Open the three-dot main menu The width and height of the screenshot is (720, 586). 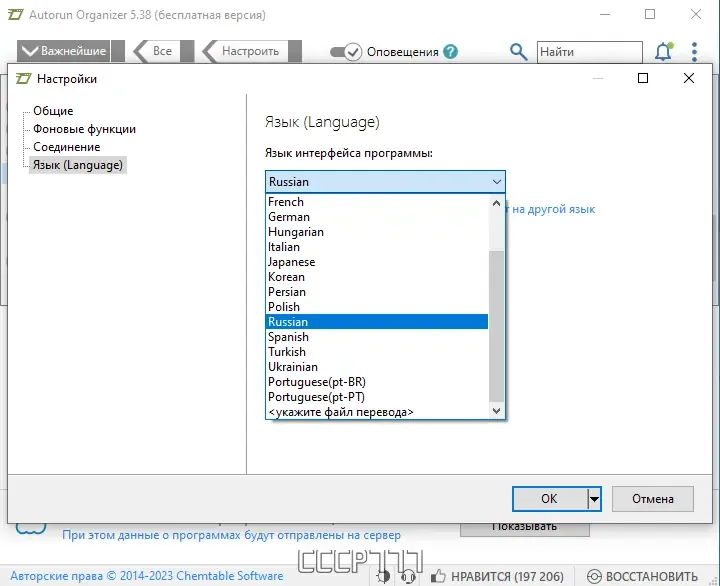(x=694, y=52)
